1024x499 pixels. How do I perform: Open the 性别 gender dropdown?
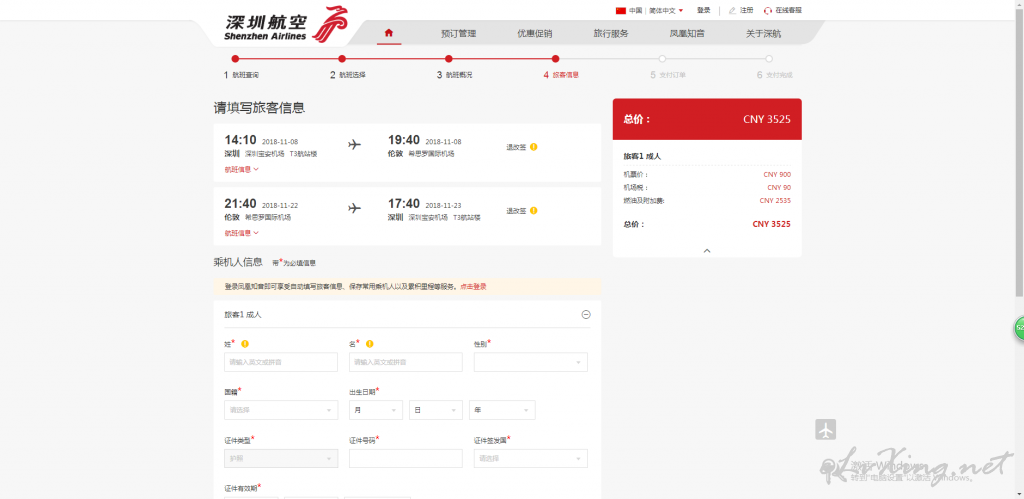point(530,362)
